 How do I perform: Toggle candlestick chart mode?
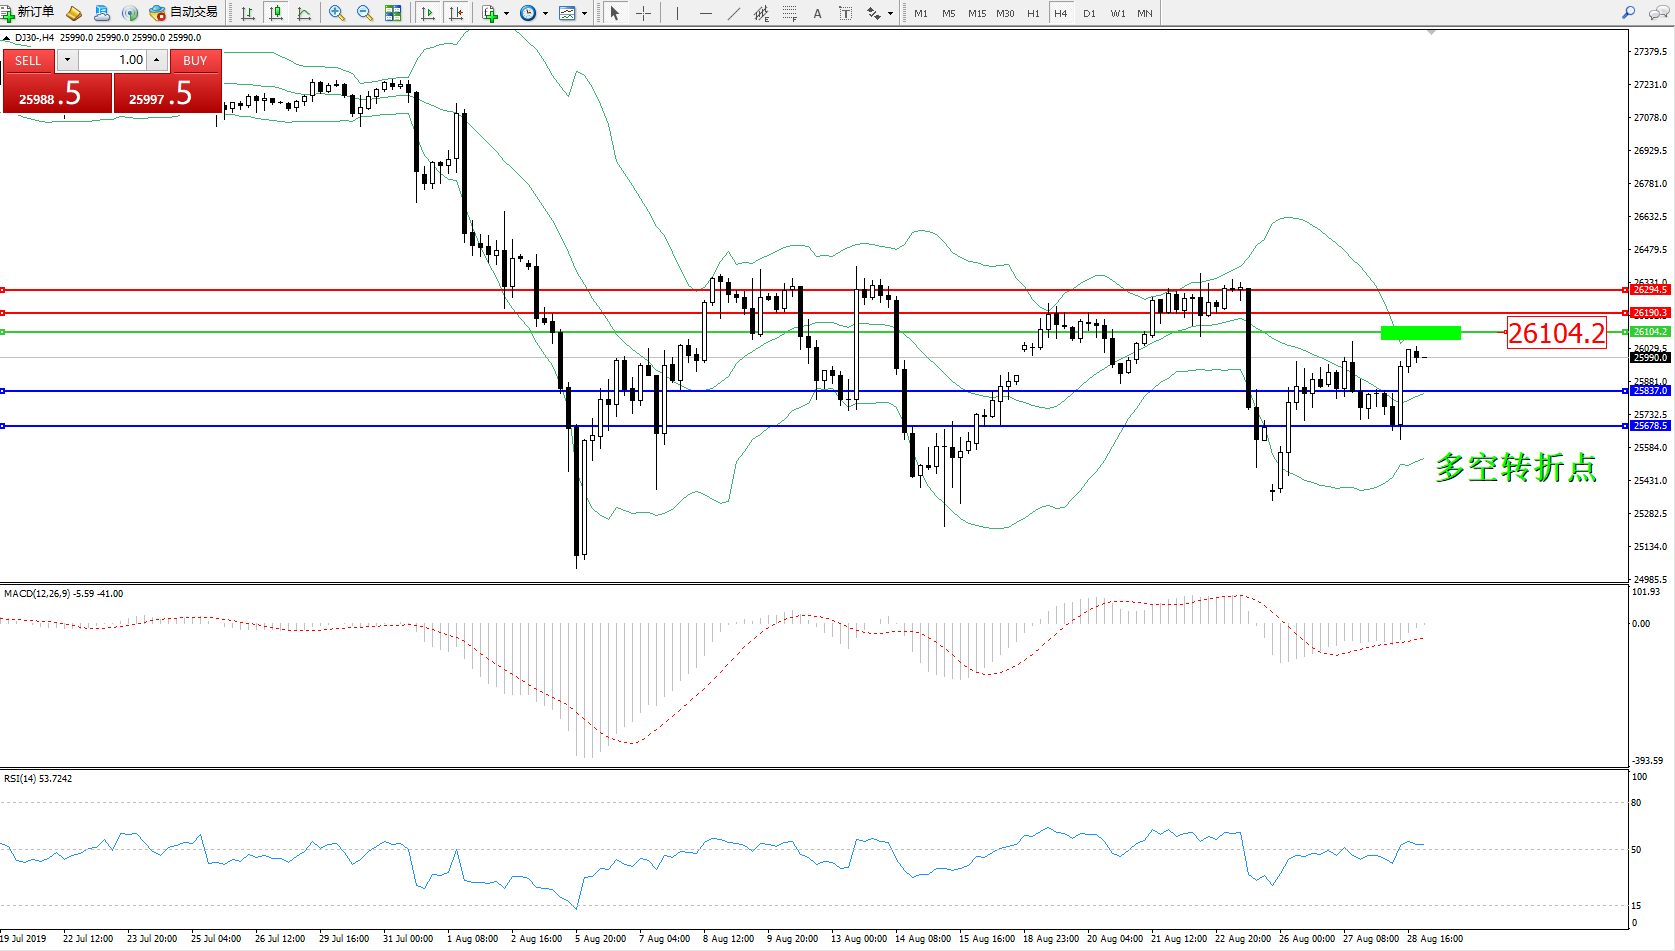tap(276, 13)
